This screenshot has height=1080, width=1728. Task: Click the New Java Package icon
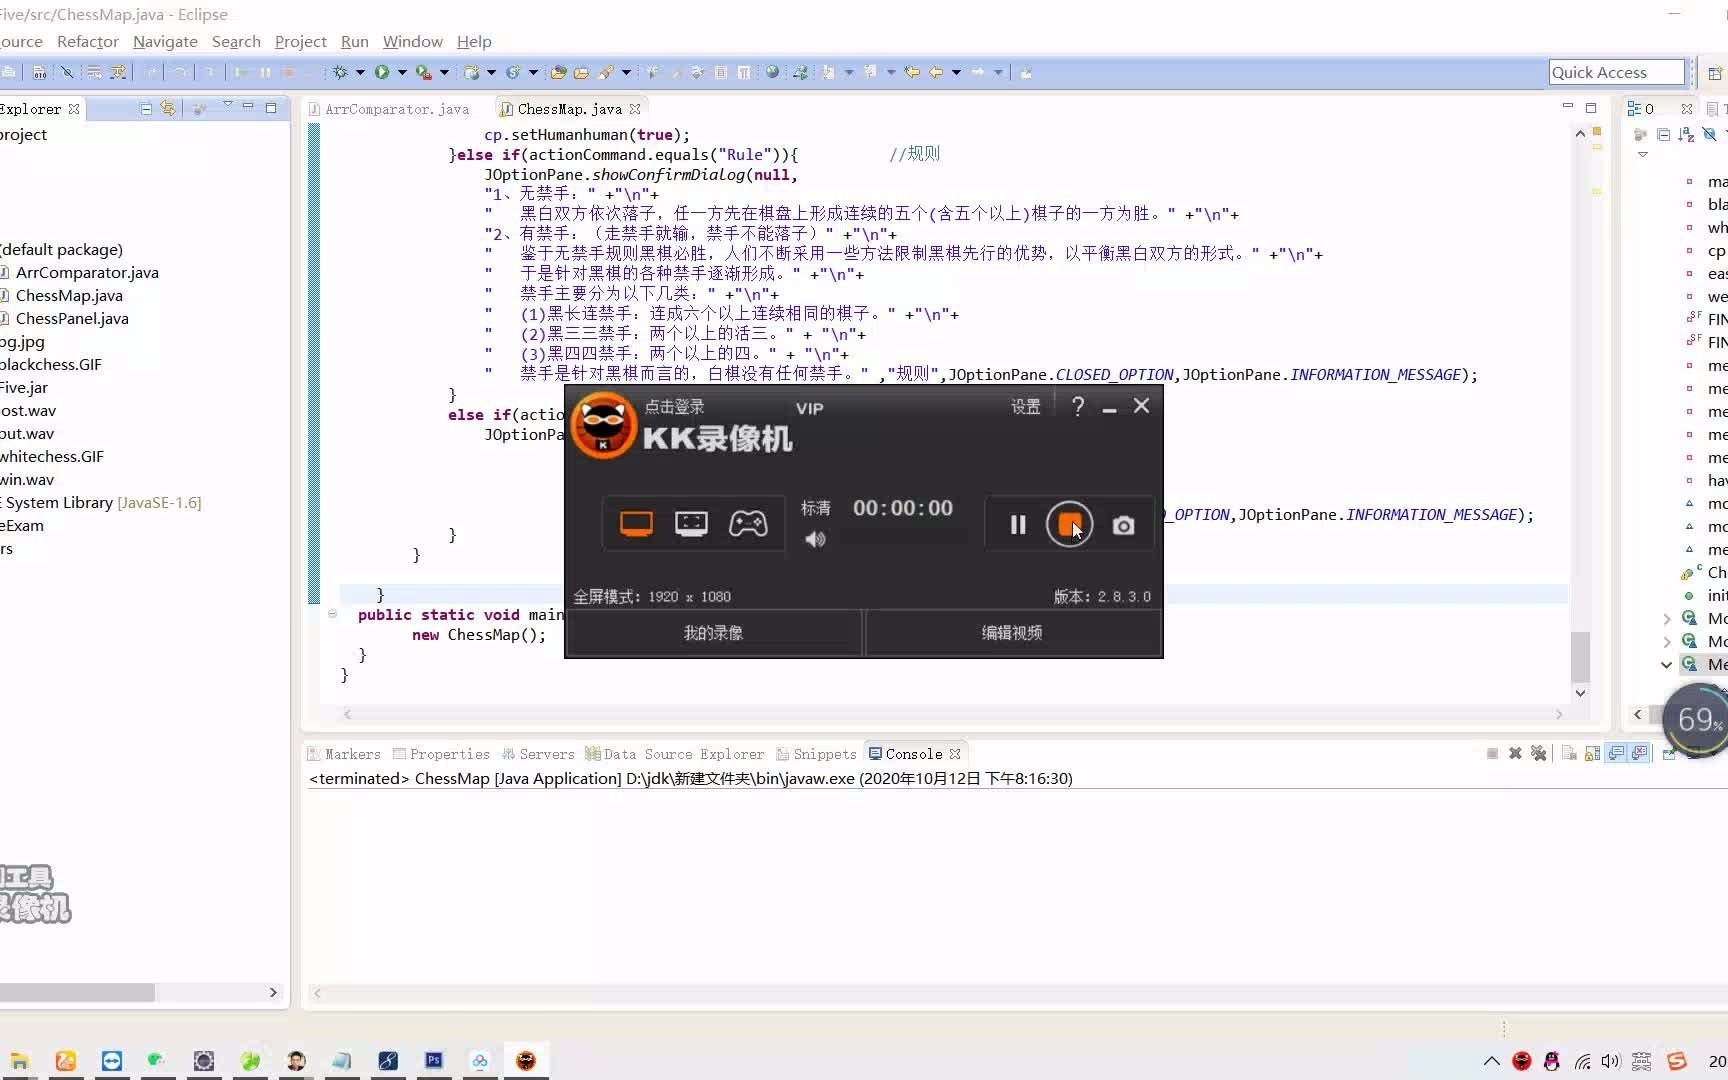472,72
